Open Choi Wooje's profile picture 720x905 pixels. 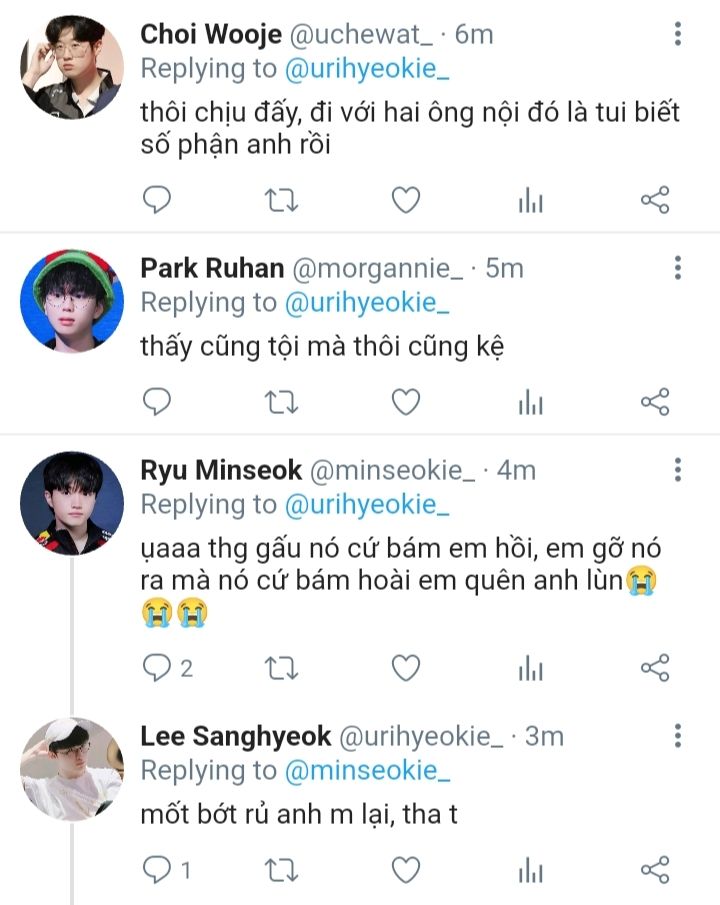[72, 68]
